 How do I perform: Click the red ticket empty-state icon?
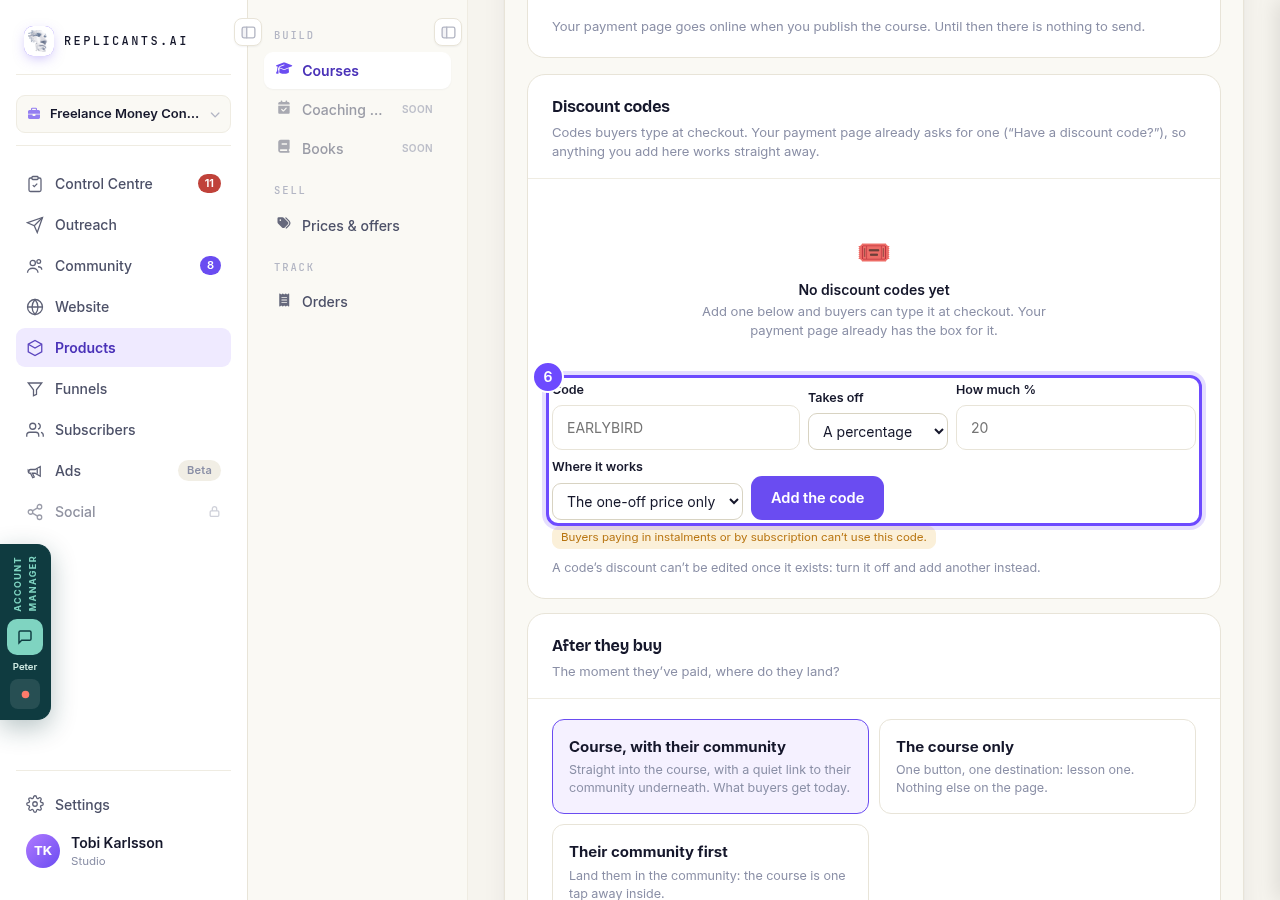[874, 253]
